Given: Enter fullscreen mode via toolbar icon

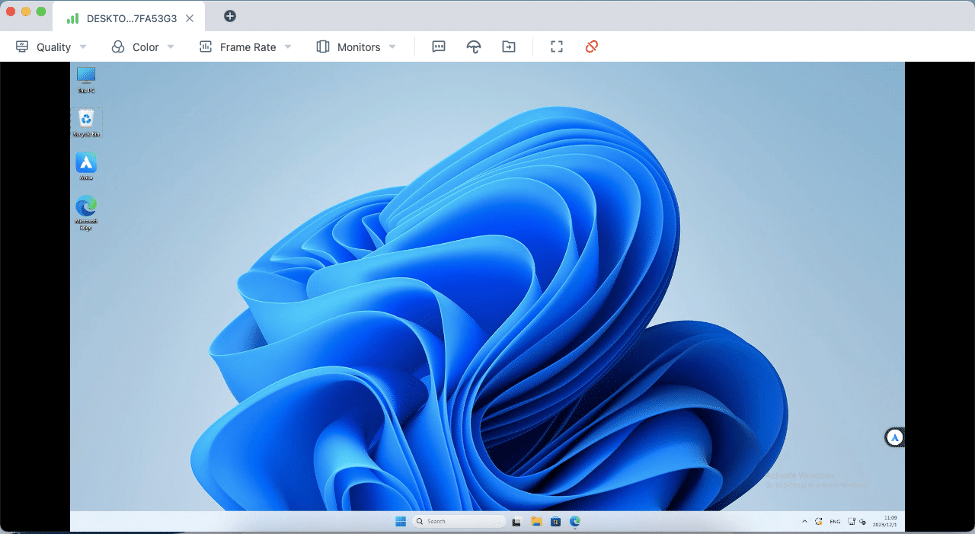Looking at the screenshot, I should click(x=556, y=47).
